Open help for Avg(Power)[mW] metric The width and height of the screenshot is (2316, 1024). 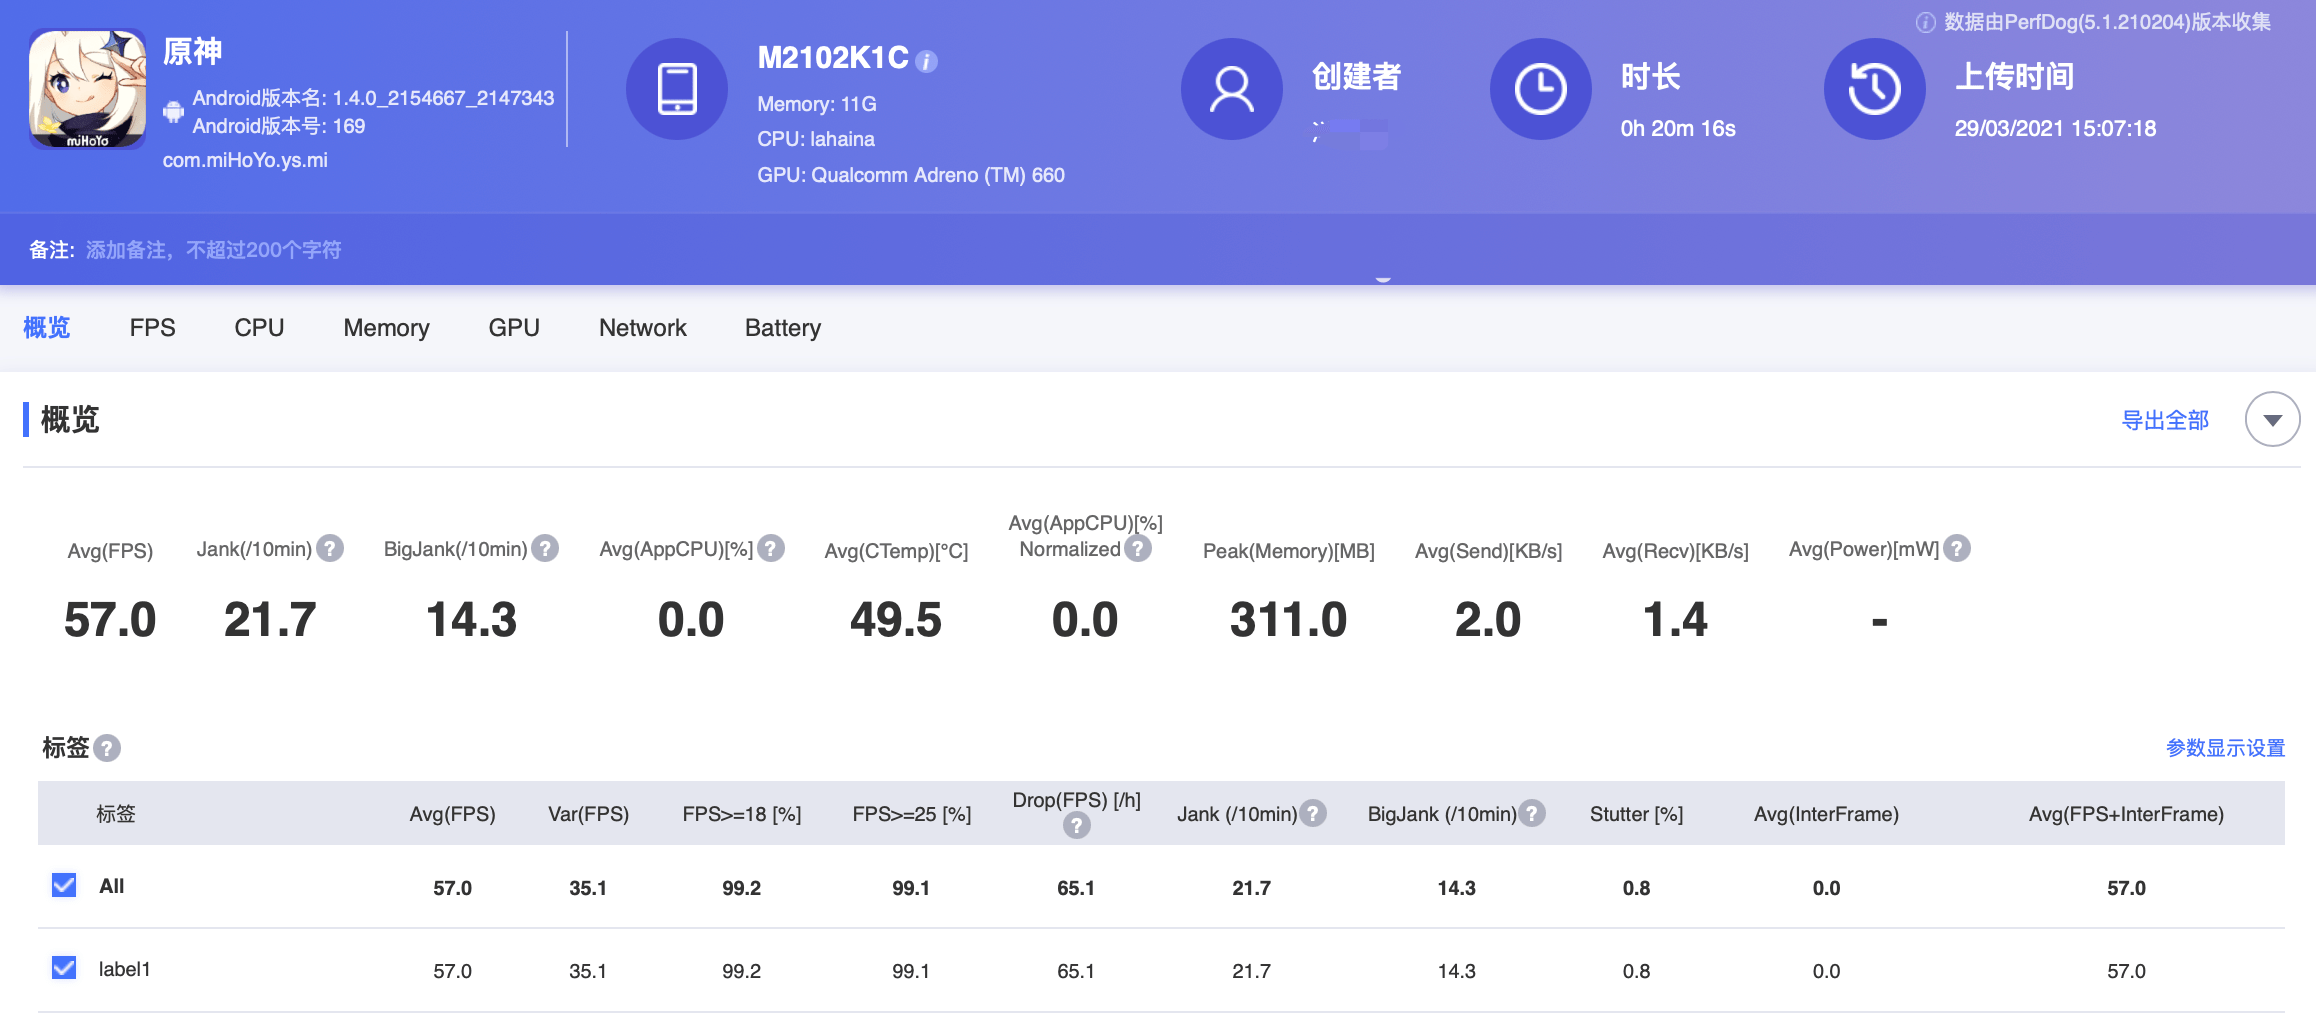(1957, 548)
